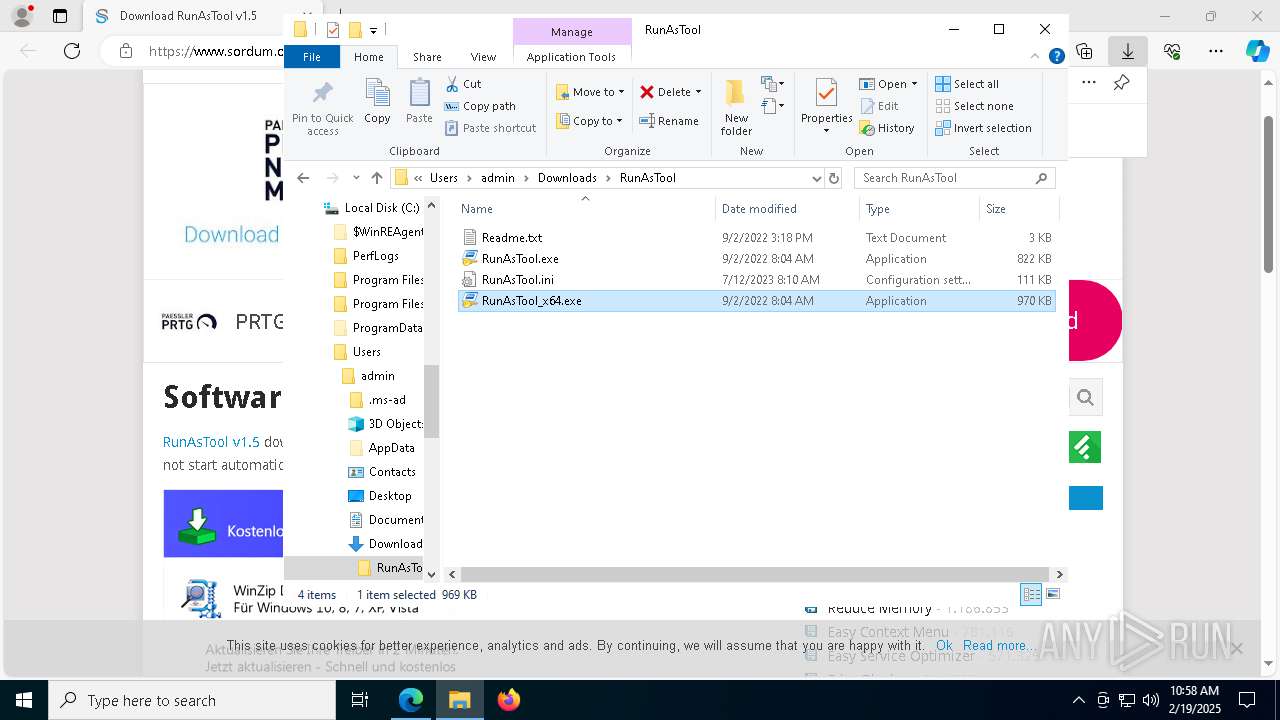
Task: Open the File menu tab
Action: [x=312, y=57]
